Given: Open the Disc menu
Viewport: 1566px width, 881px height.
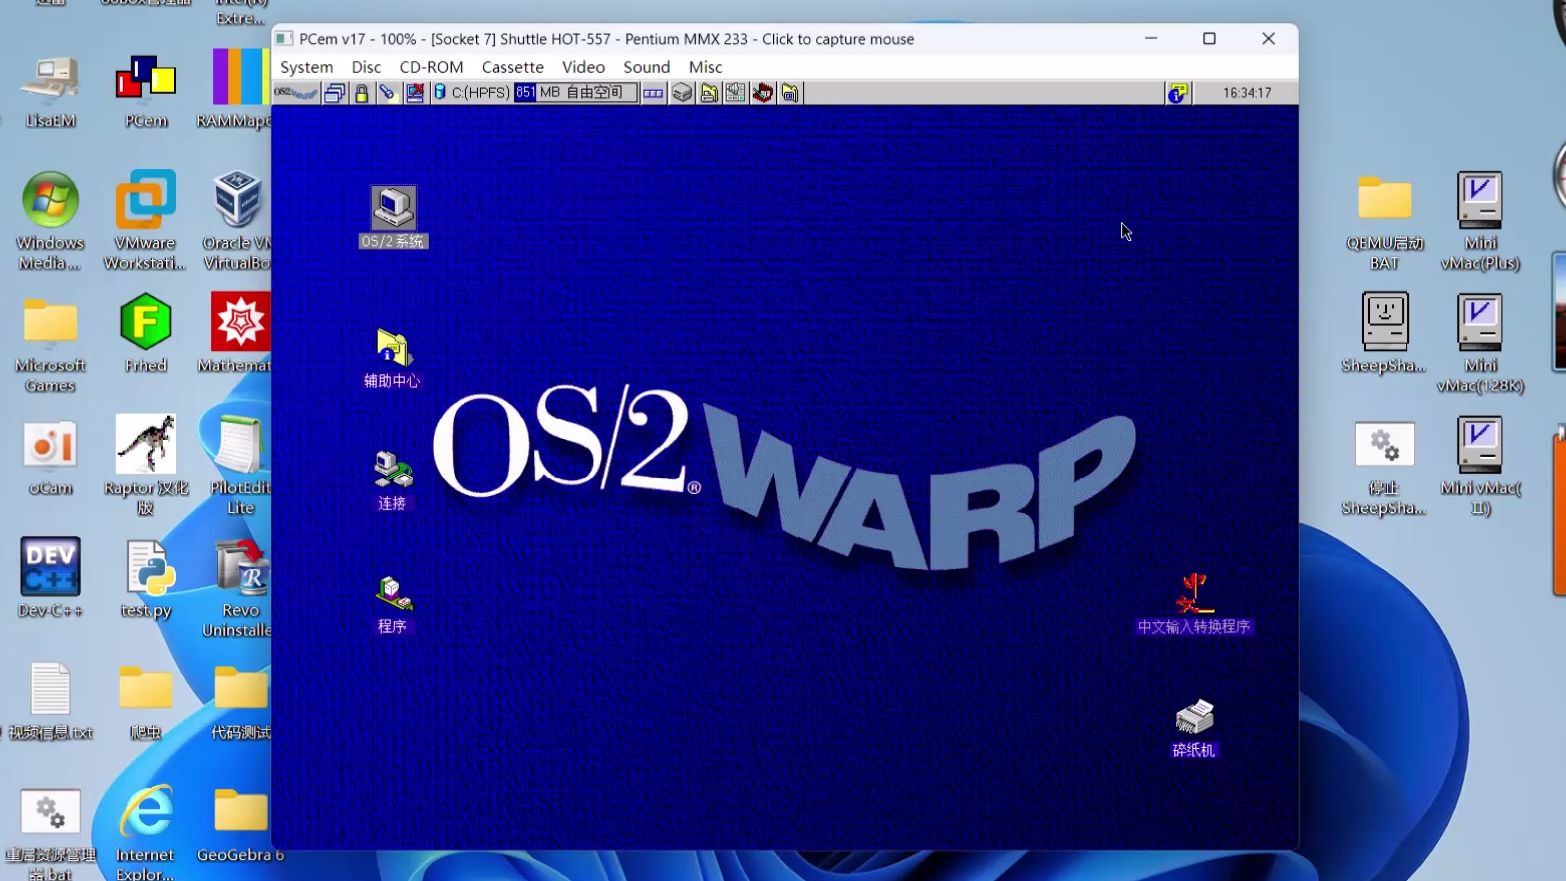Looking at the screenshot, I should click(366, 67).
